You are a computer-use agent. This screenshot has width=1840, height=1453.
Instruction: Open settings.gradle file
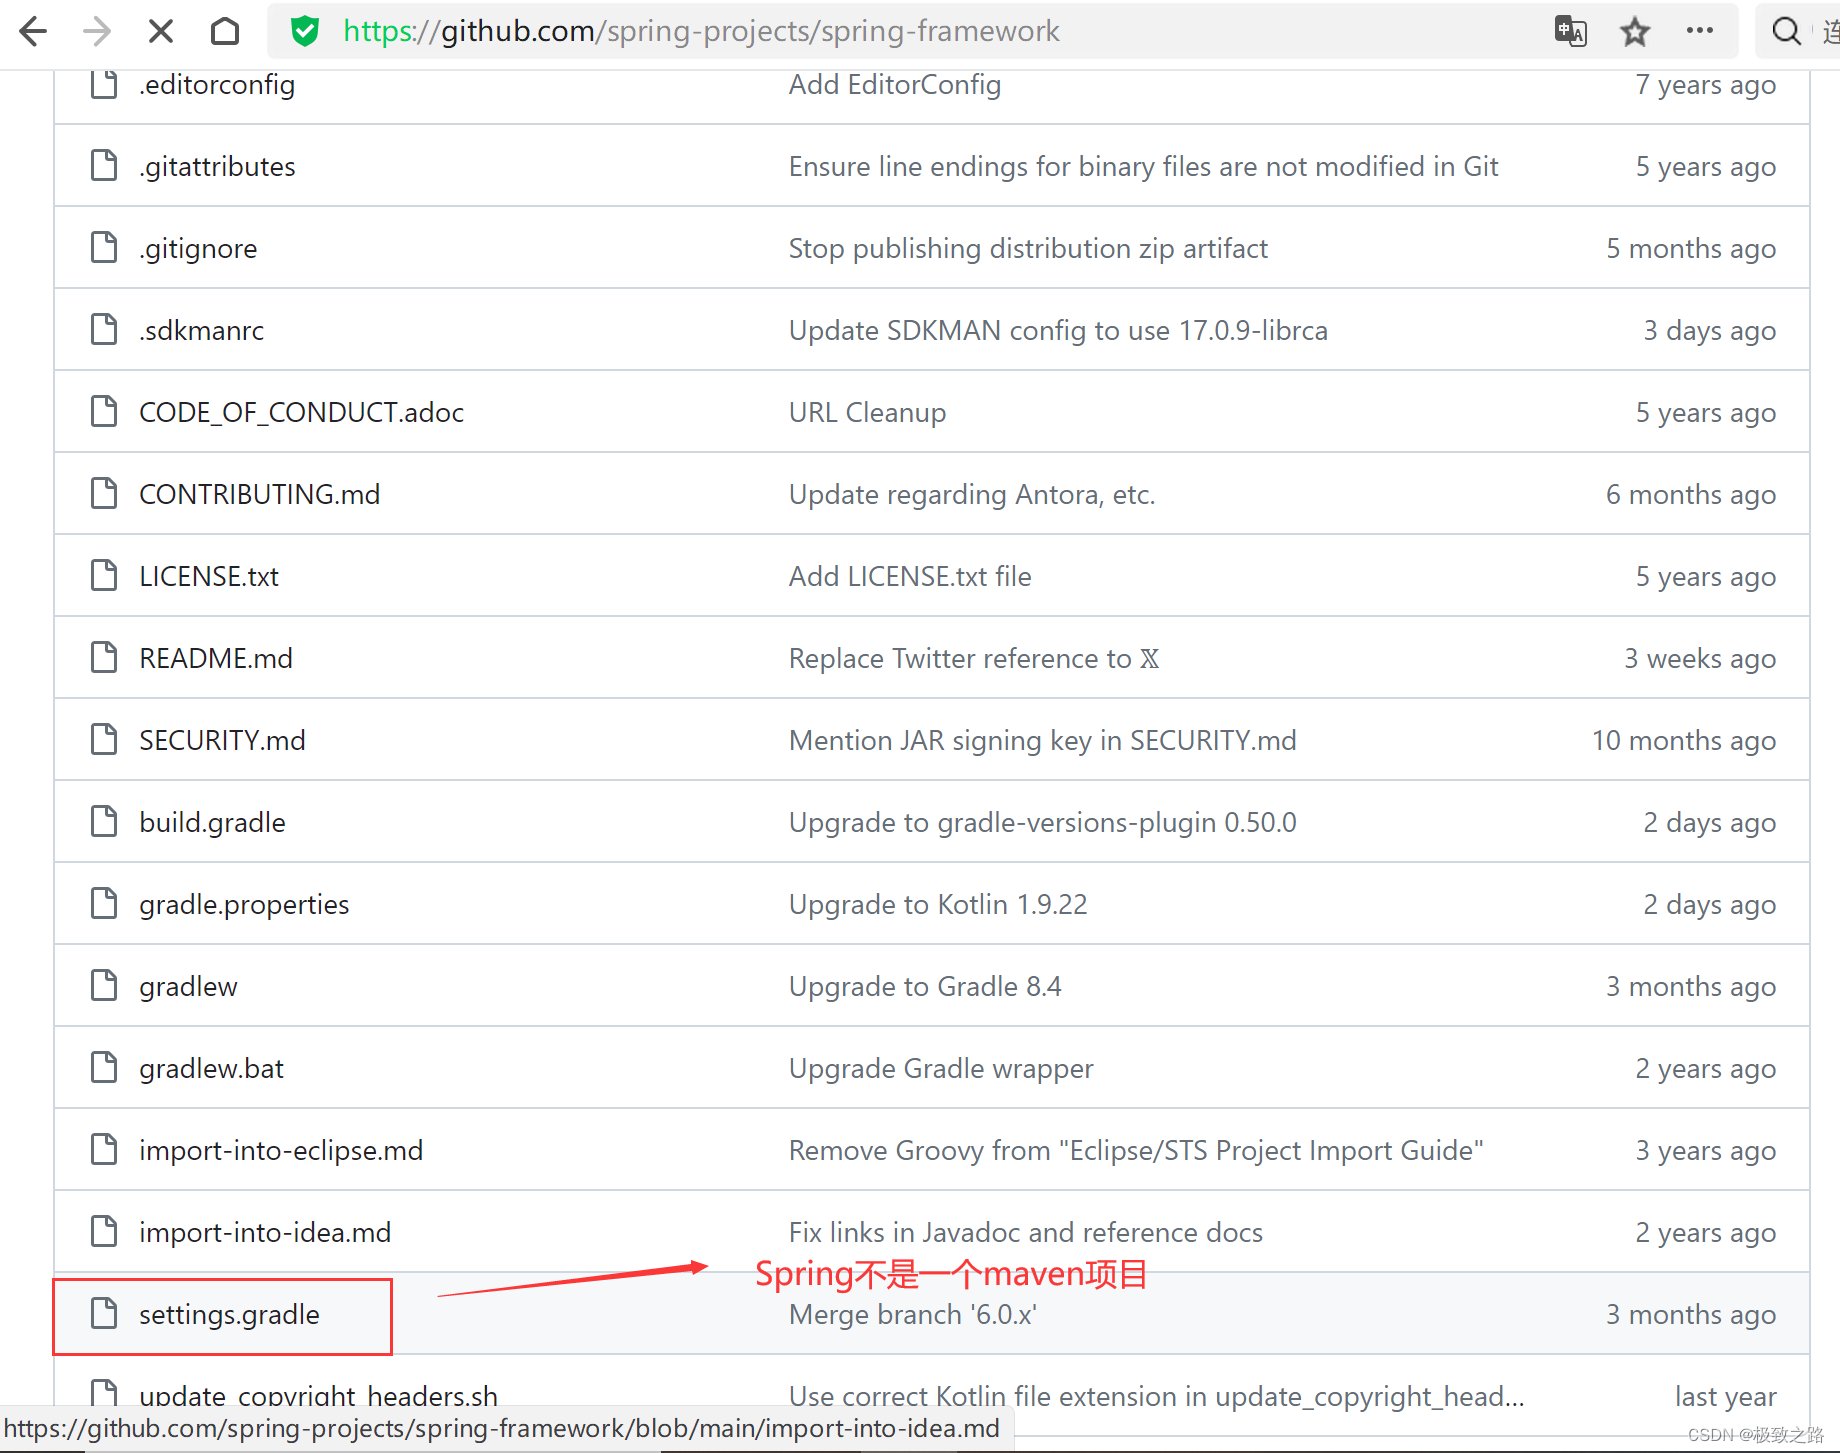click(x=229, y=1314)
